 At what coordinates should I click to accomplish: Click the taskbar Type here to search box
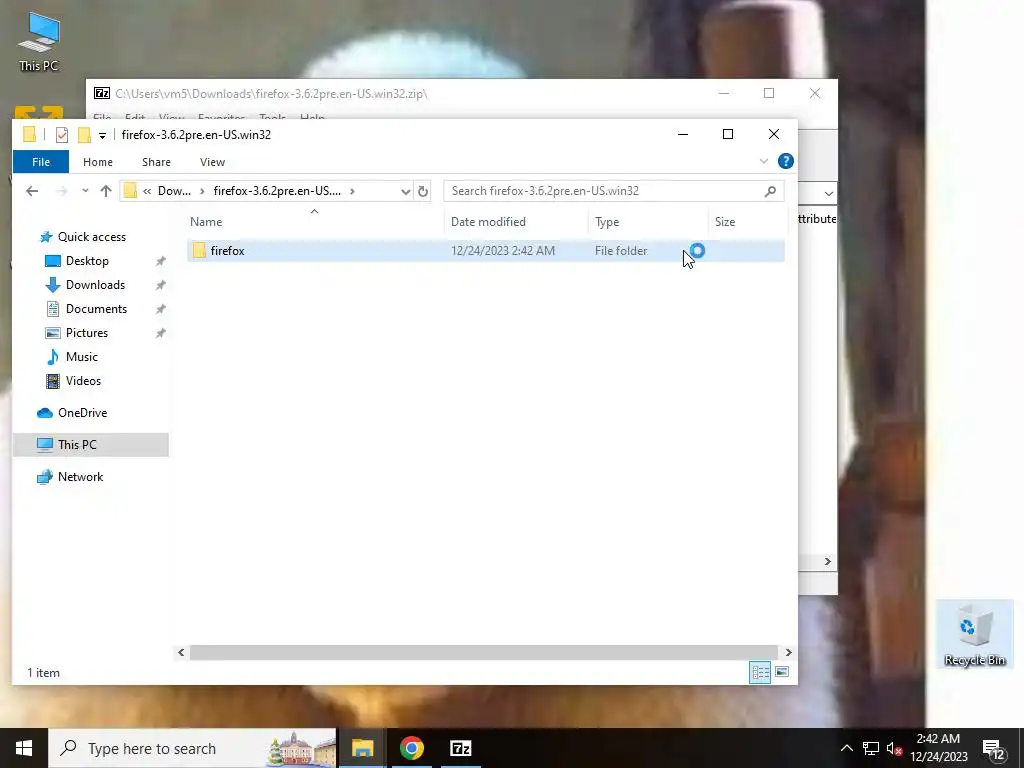point(193,748)
